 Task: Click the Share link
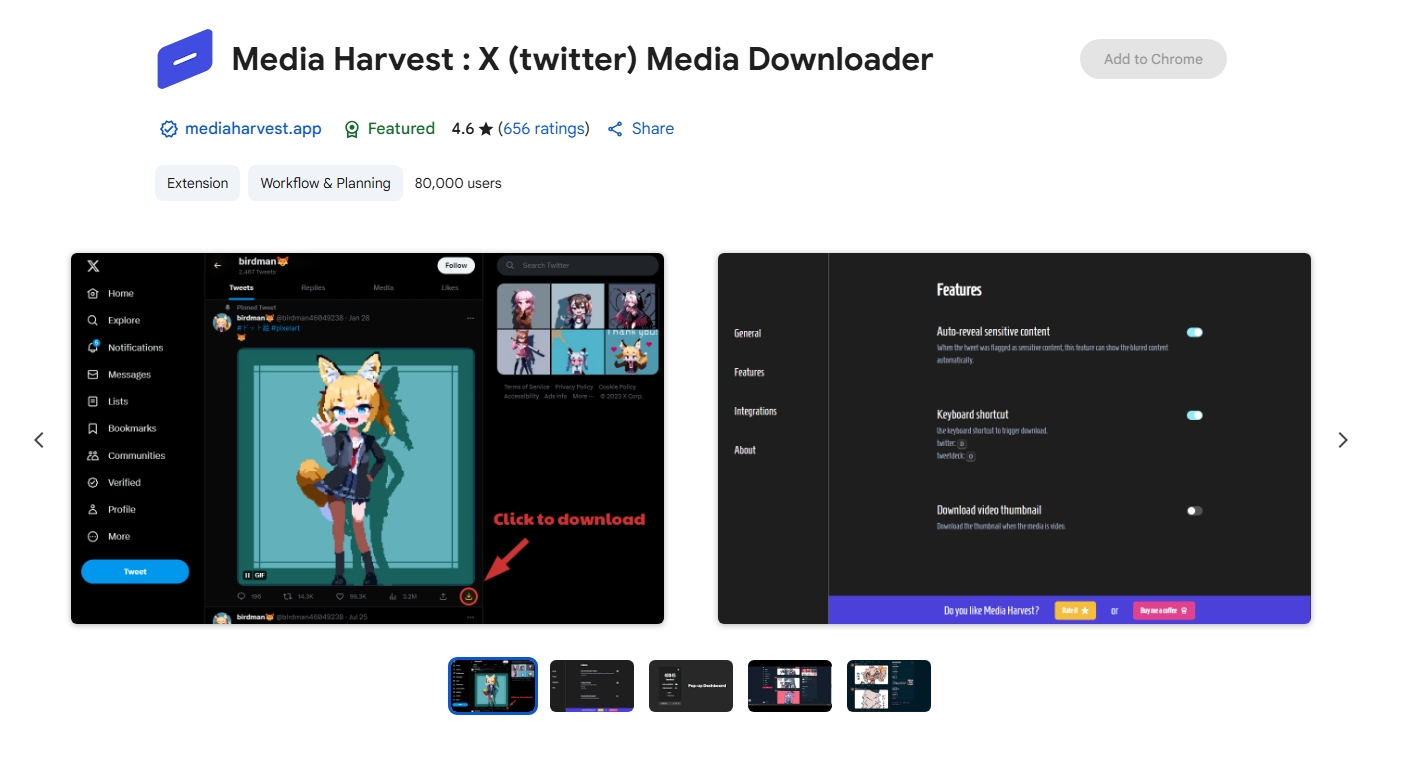(641, 128)
